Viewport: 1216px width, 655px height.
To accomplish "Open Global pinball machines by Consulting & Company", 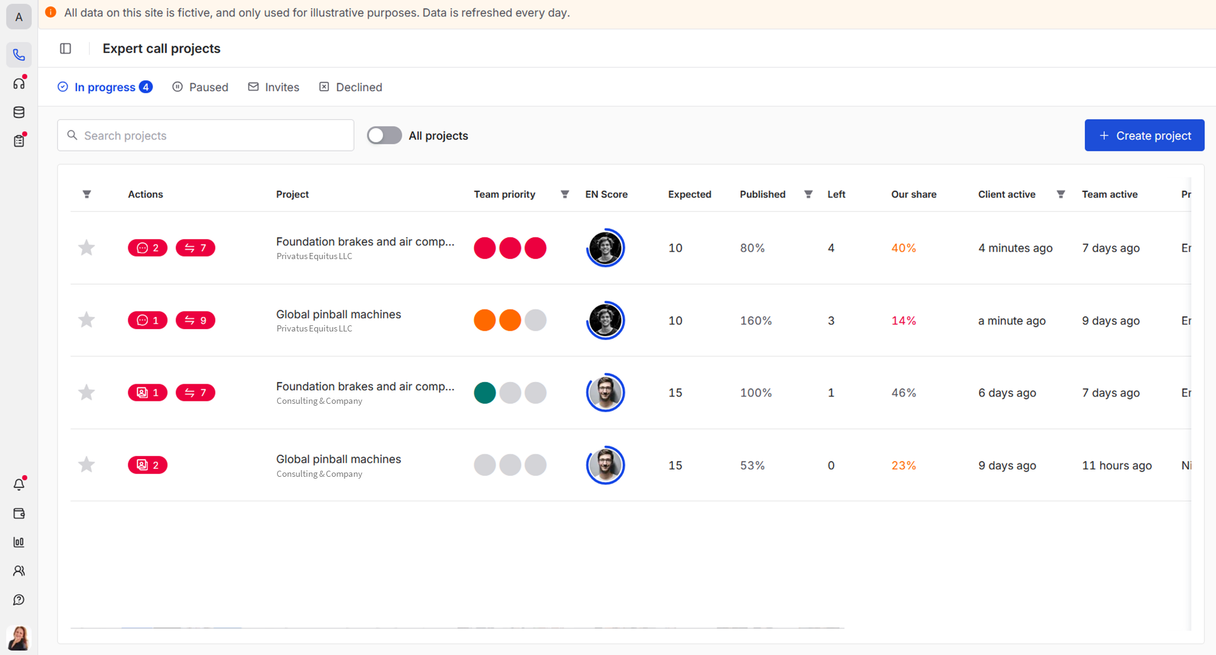I will [338, 459].
